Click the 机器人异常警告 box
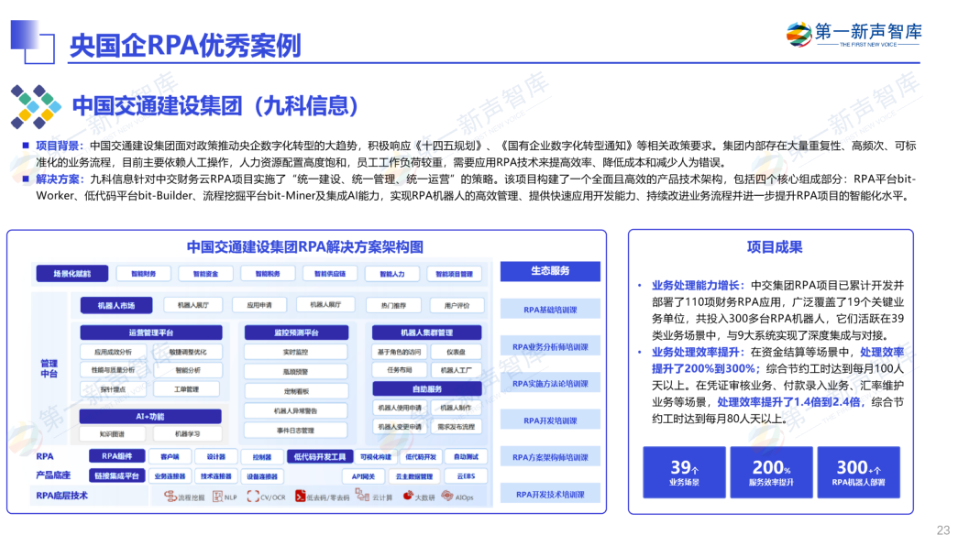Image resolution: width=956 pixels, height=553 pixels. [296, 410]
